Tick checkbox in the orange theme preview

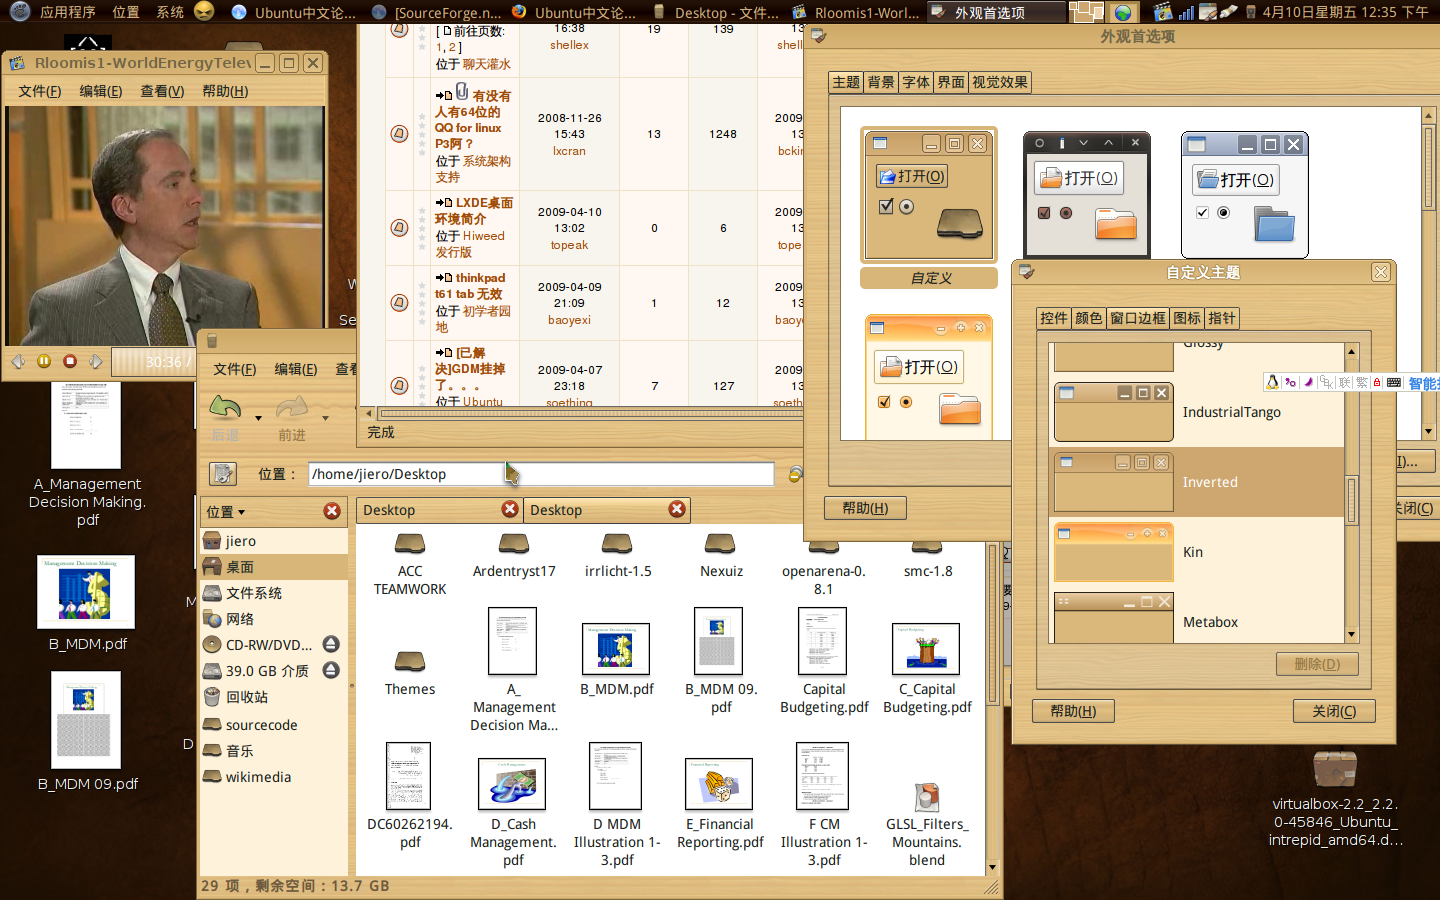click(884, 402)
